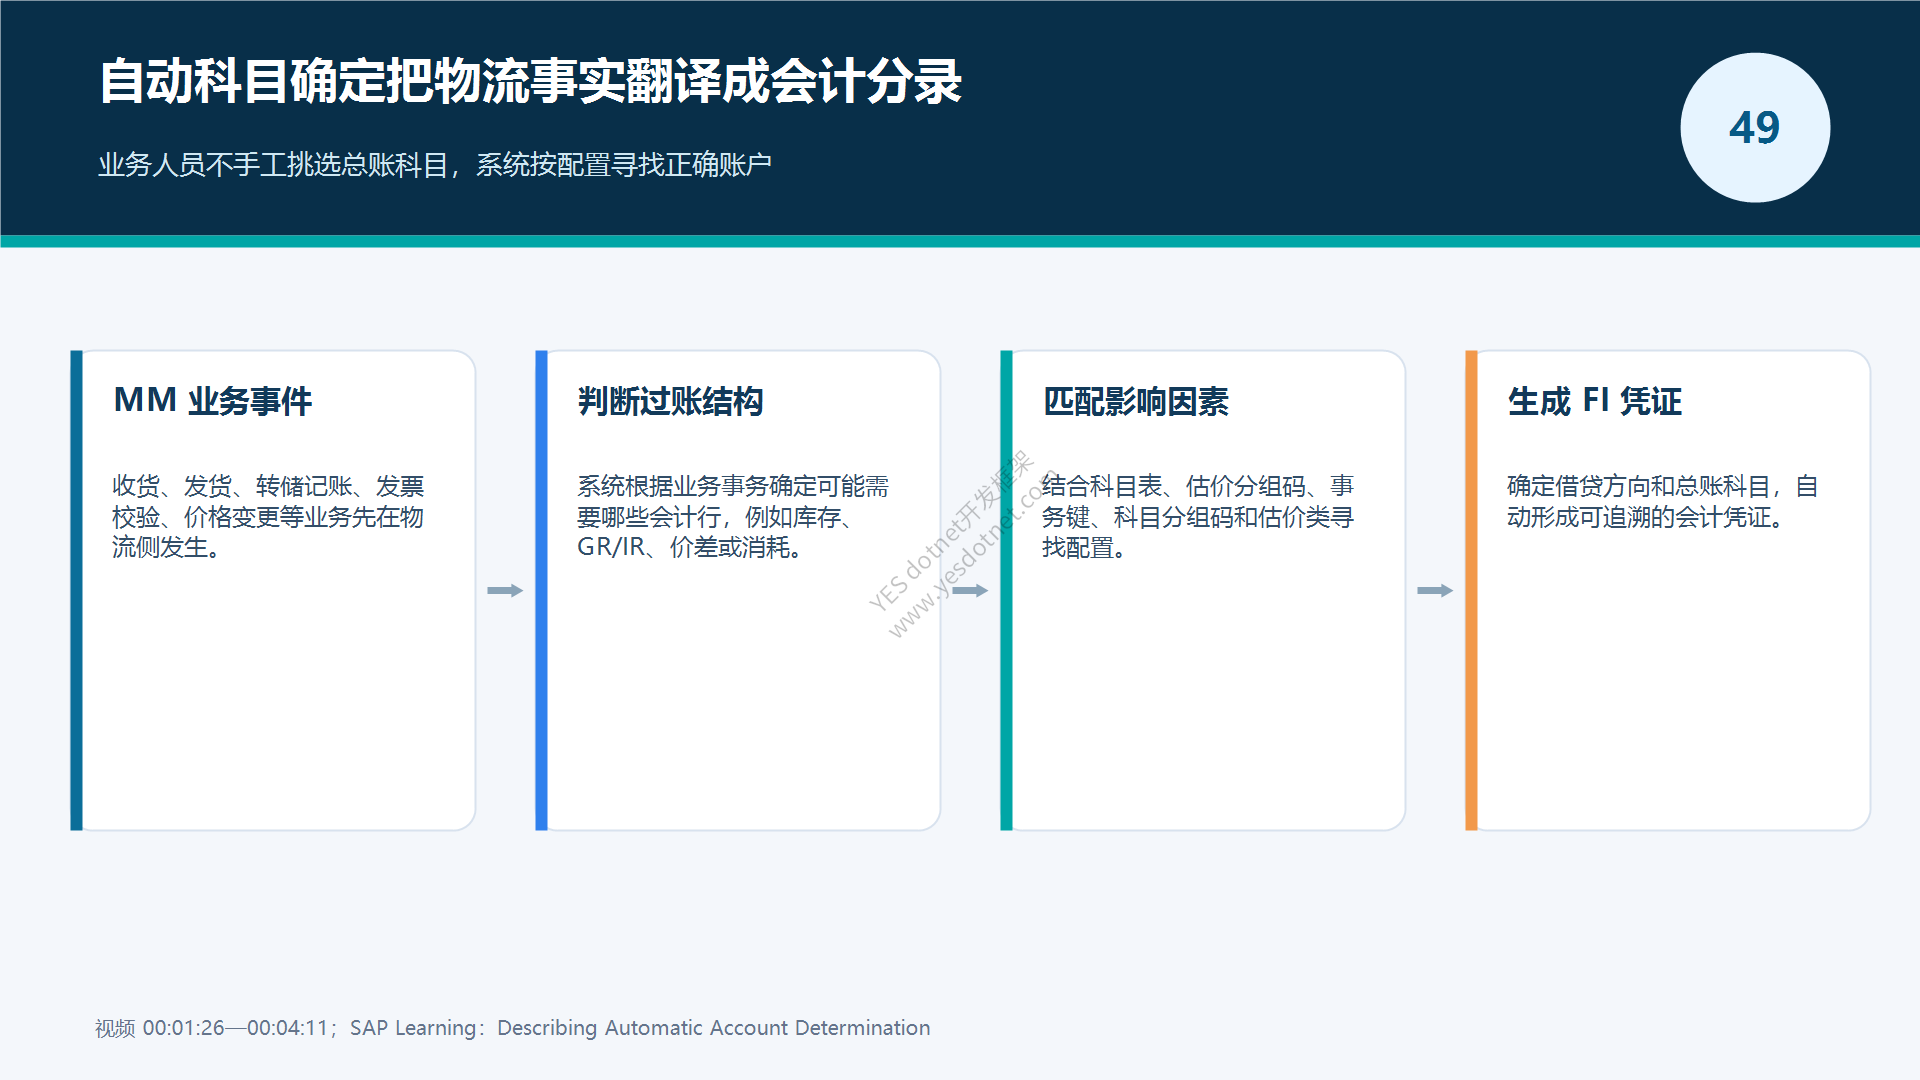Image resolution: width=1920 pixels, height=1080 pixels.
Task: Select the 判断过账结构 card heading
Action: 671,401
